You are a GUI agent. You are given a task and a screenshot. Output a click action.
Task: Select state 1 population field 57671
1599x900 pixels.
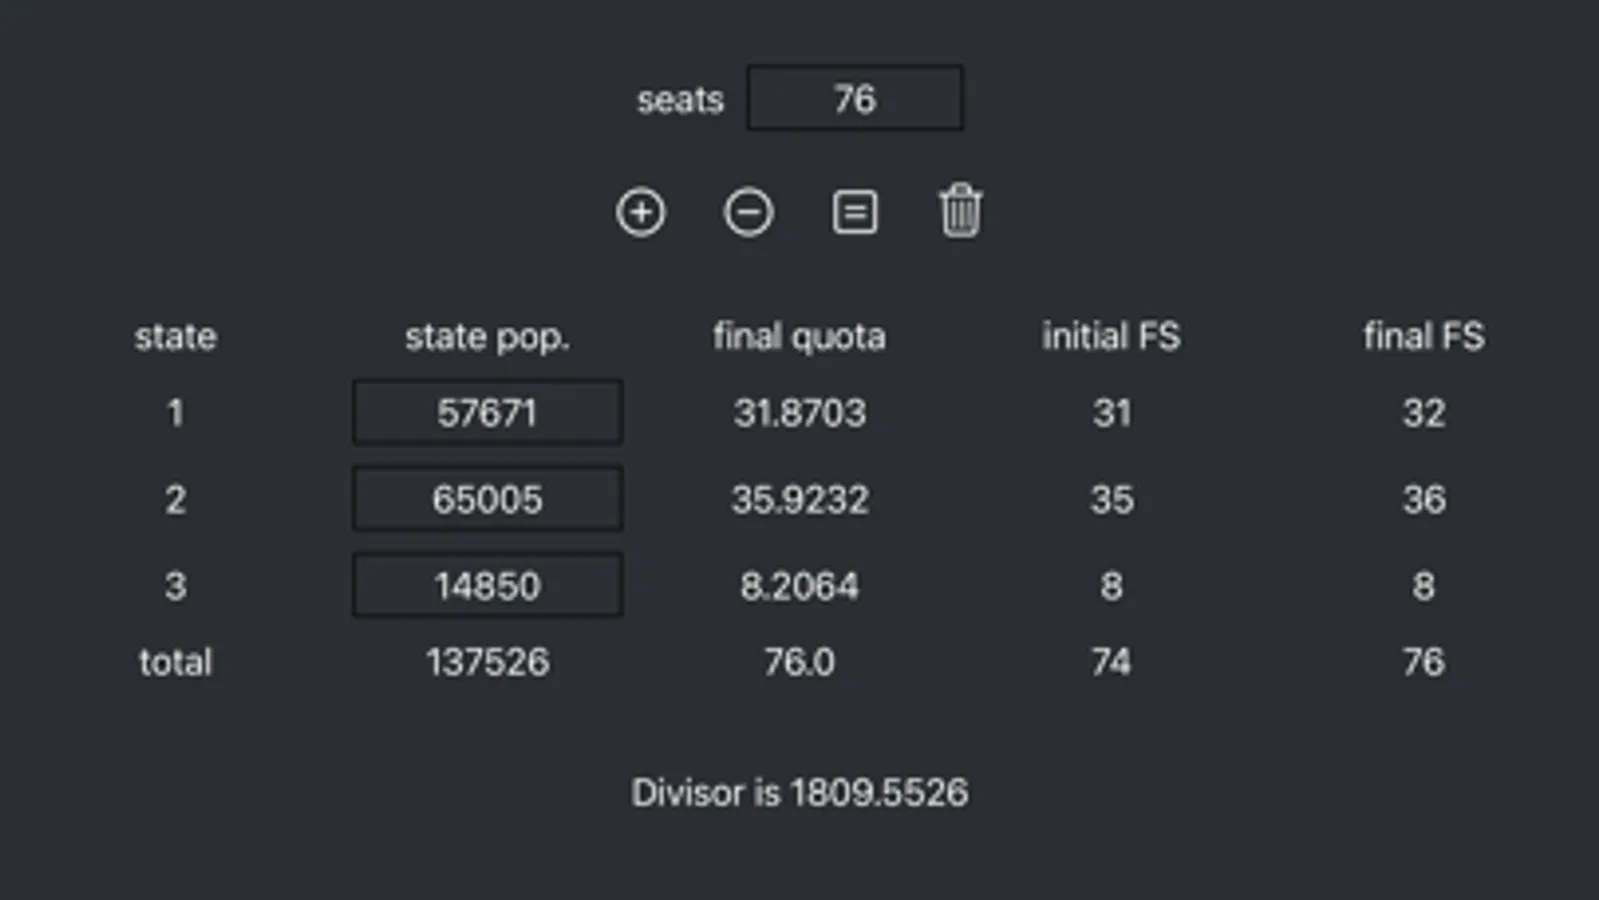click(x=488, y=412)
